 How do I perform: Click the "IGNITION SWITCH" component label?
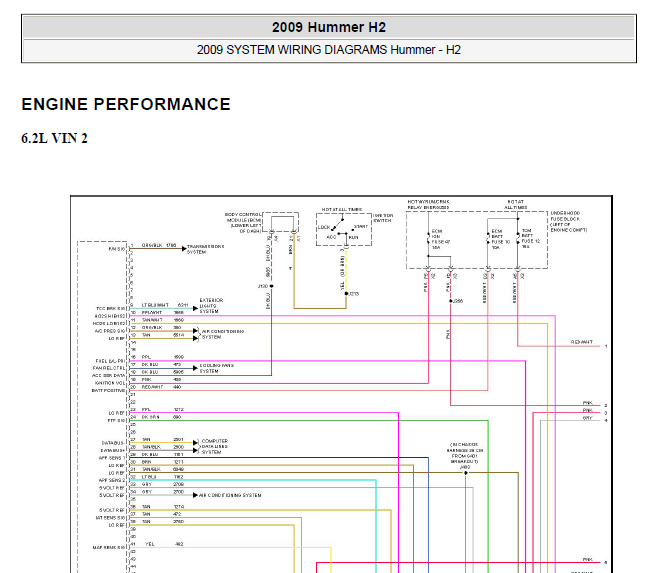coord(383,218)
